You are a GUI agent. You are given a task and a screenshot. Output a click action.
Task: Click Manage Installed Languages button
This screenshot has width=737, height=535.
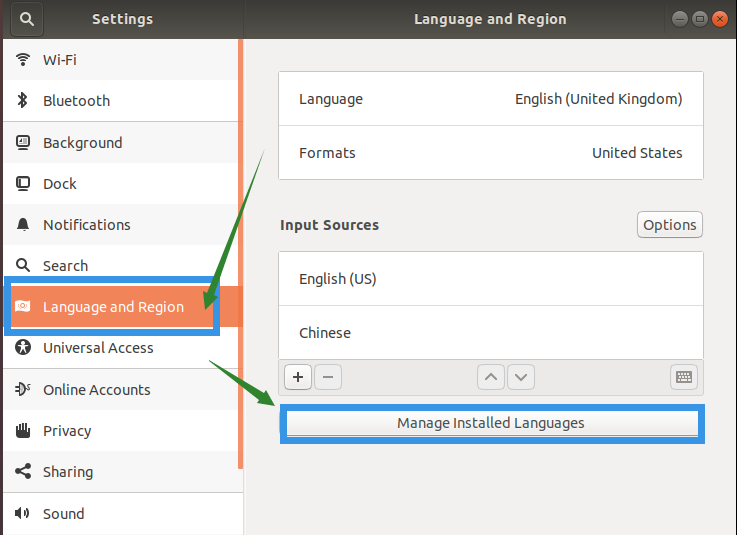coord(490,423)
